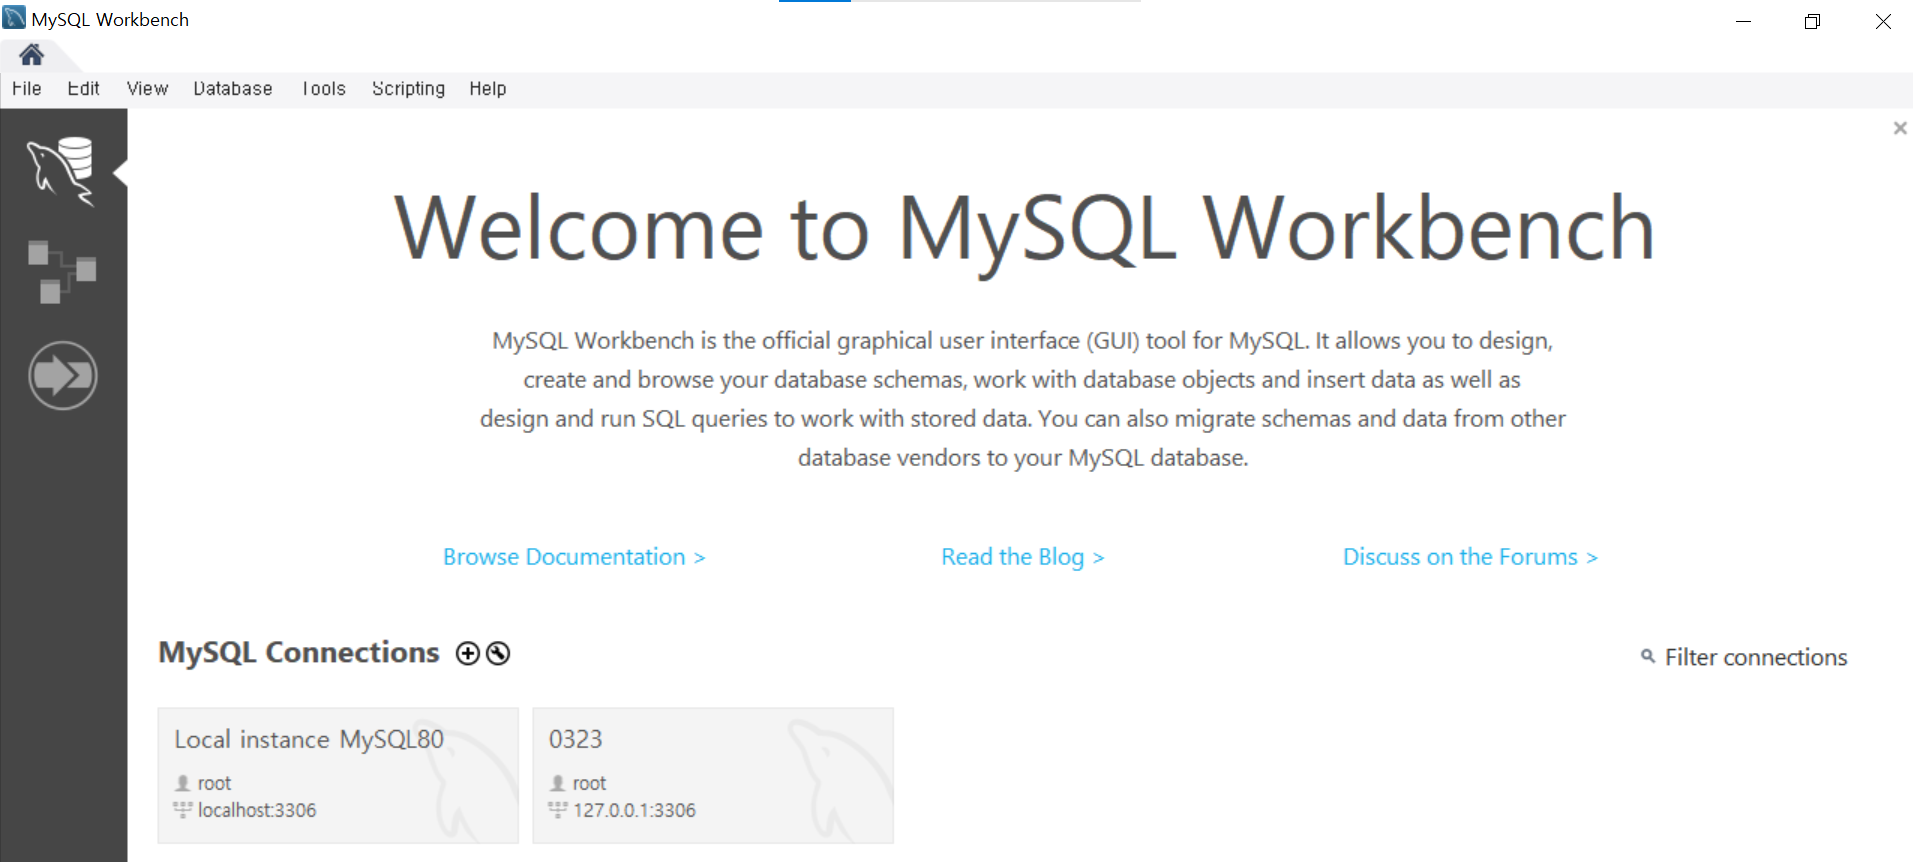Open the Edit menu
The height and width of the screenshot is (862, 1913).
[x=83, y=88]
